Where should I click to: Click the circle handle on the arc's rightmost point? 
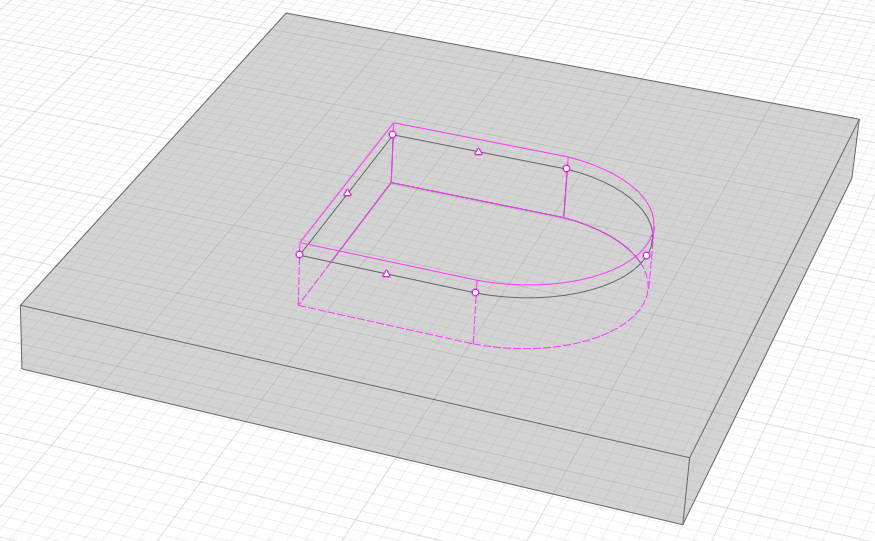pyautogui.click(x=646, y=256)
